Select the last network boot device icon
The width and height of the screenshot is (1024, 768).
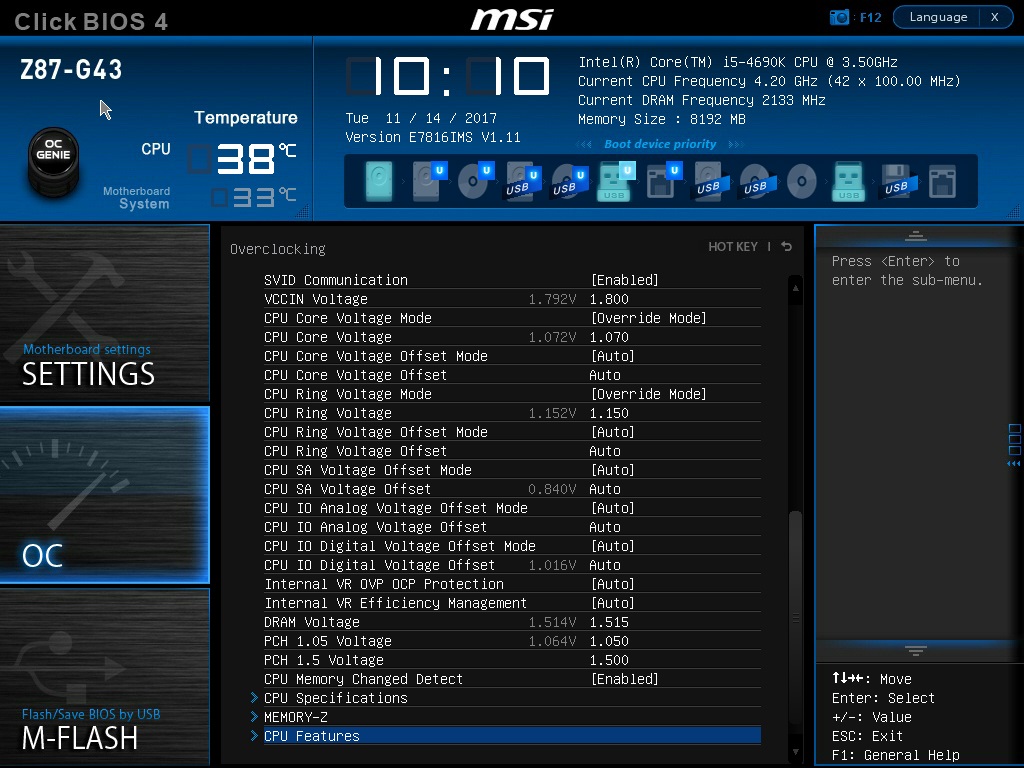coord(942,181)
